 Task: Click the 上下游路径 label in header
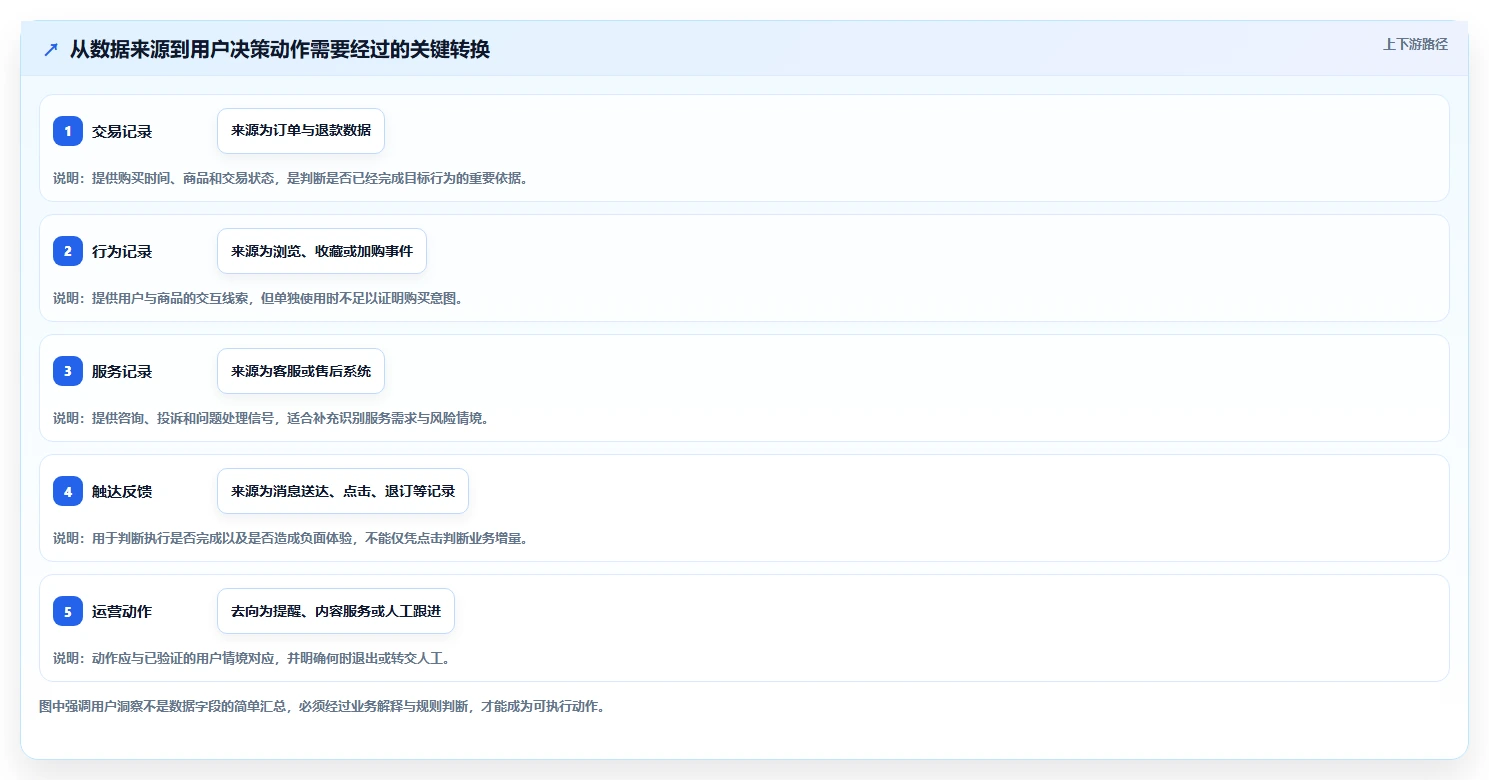click(1415, 44)
